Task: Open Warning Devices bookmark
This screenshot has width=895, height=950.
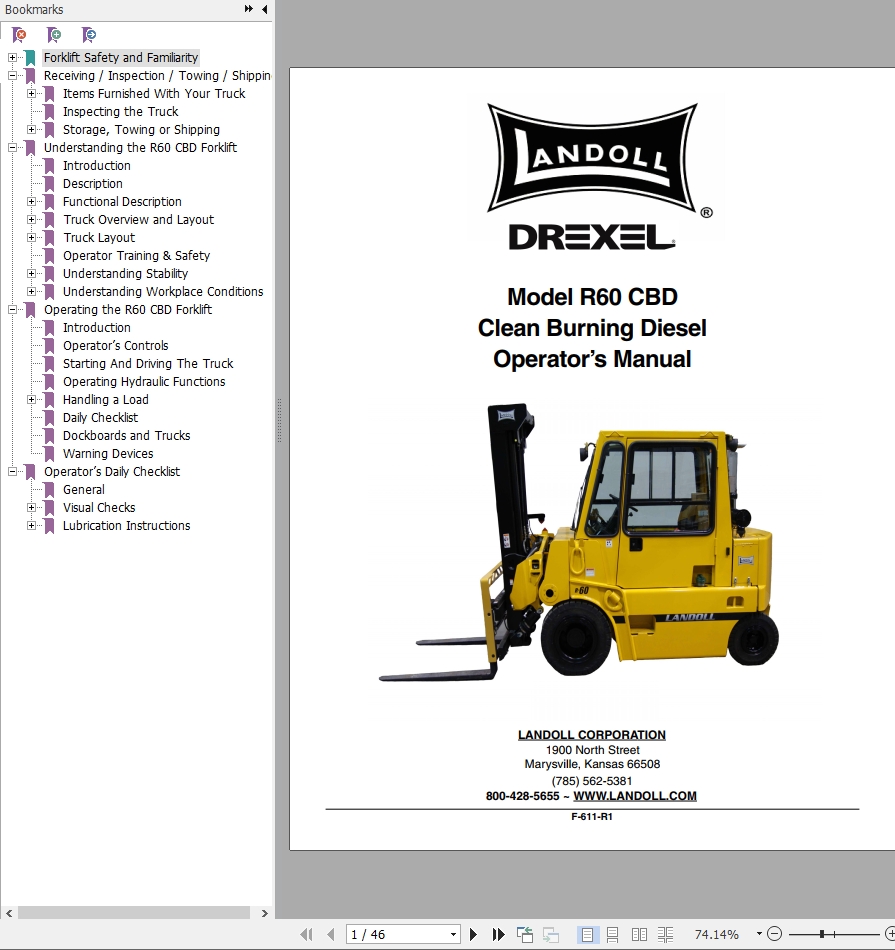Action: tap(108, 454)
